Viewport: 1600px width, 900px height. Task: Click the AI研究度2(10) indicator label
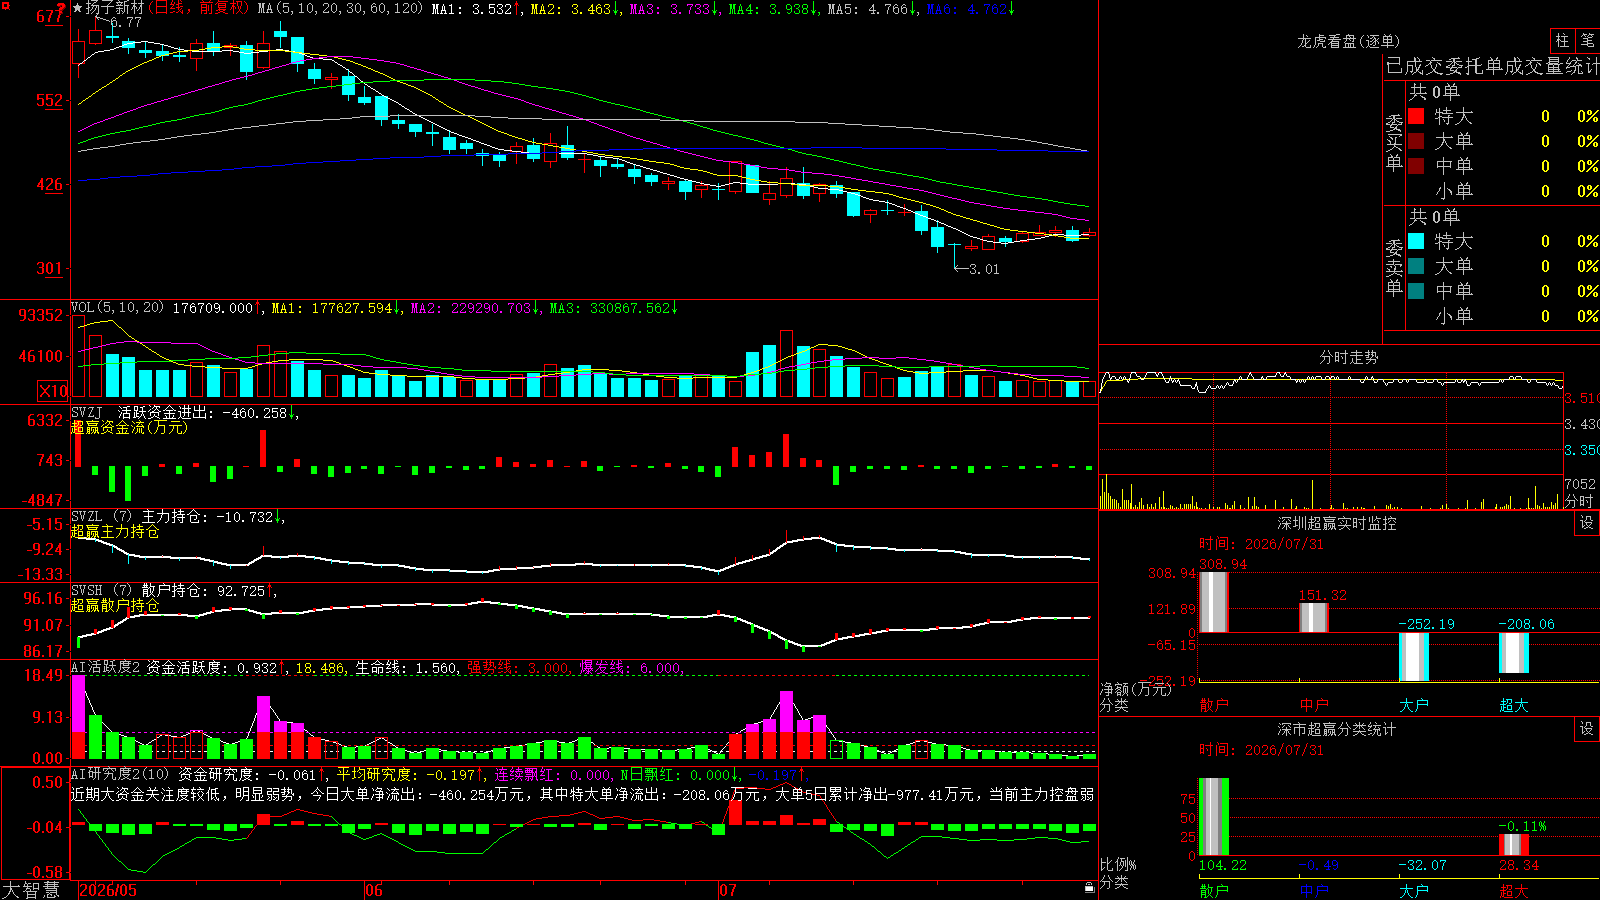click(x=121, y=774)
